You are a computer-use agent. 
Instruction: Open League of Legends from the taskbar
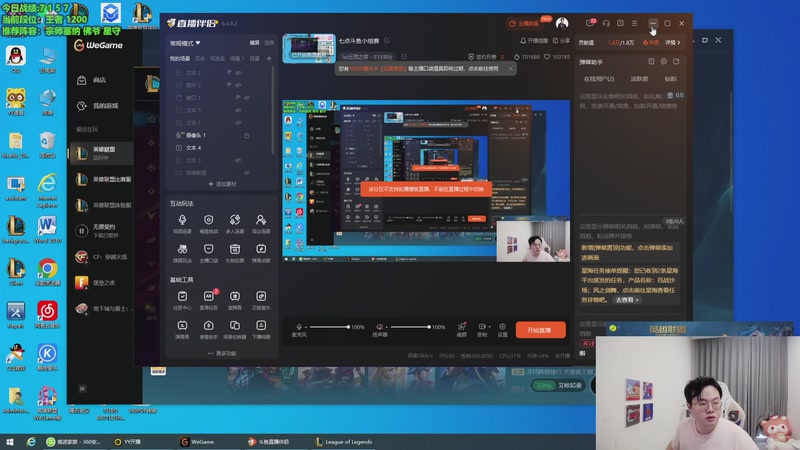point(344,442)
